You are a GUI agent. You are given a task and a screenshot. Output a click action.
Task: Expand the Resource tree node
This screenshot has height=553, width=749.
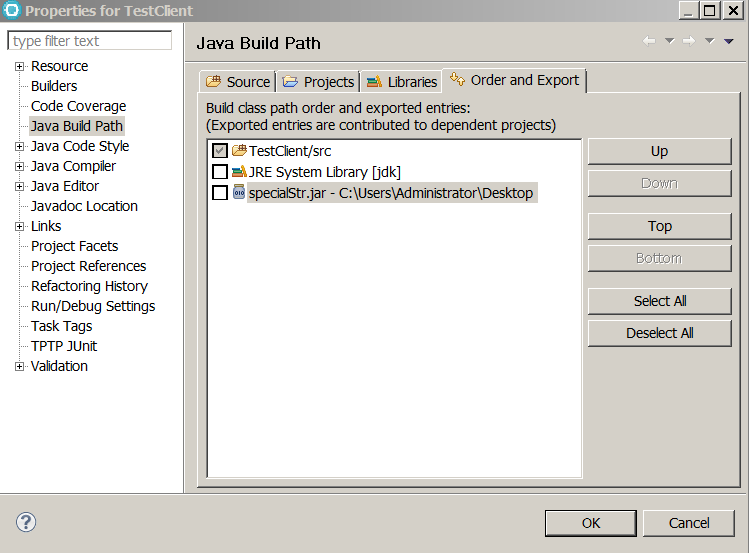(x=19, y=66)
